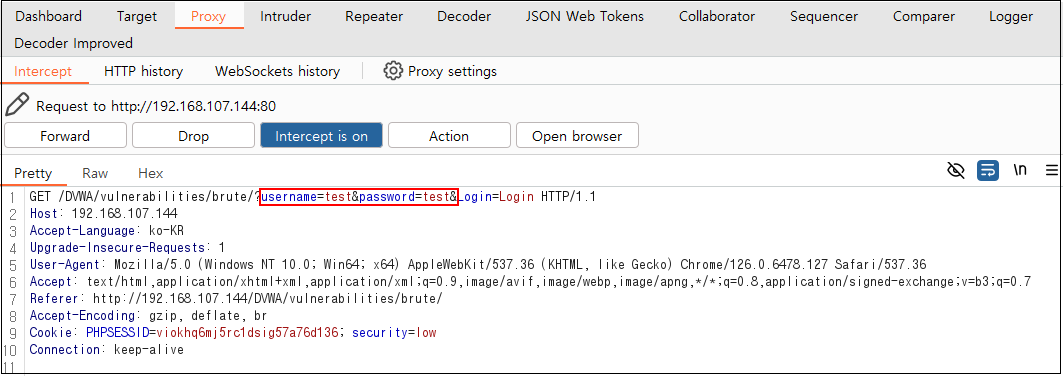Image resolution: width=1063 pixels, height=376 pixels.
Task: Click the Connection keep-alive header
Action: click(x=106, y=350)
